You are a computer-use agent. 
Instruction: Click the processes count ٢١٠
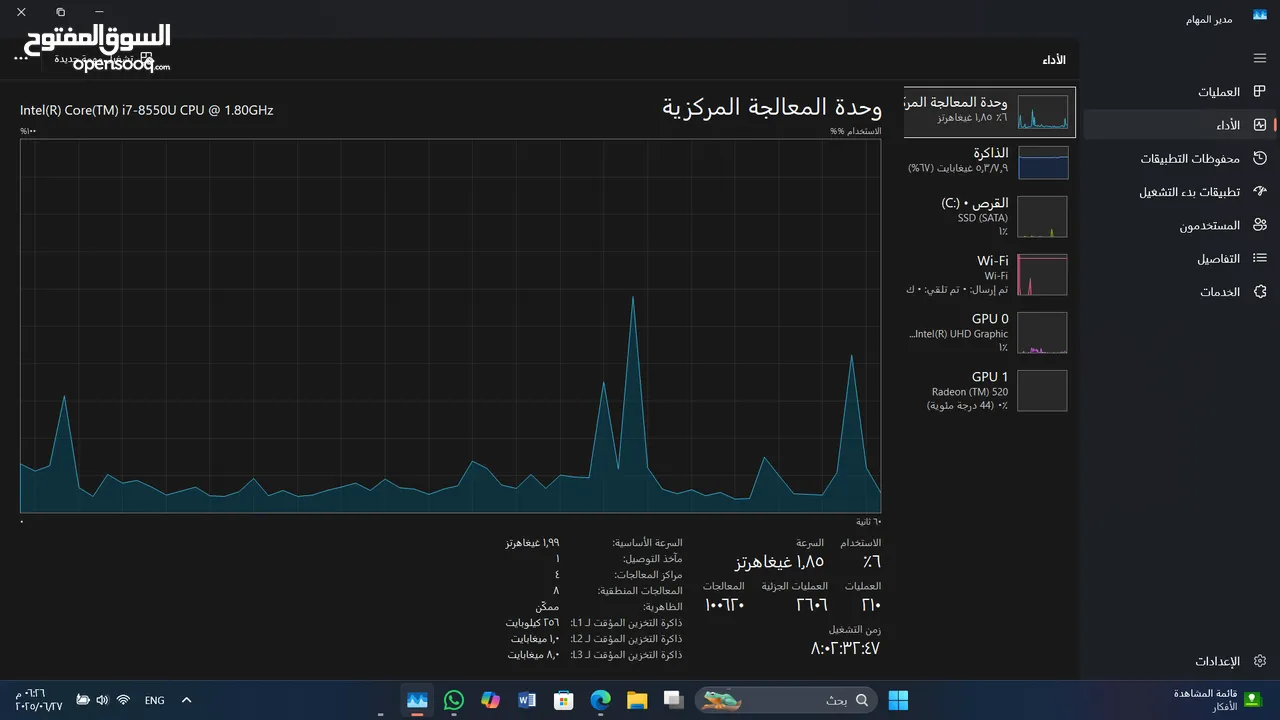(x=871, y=605)
